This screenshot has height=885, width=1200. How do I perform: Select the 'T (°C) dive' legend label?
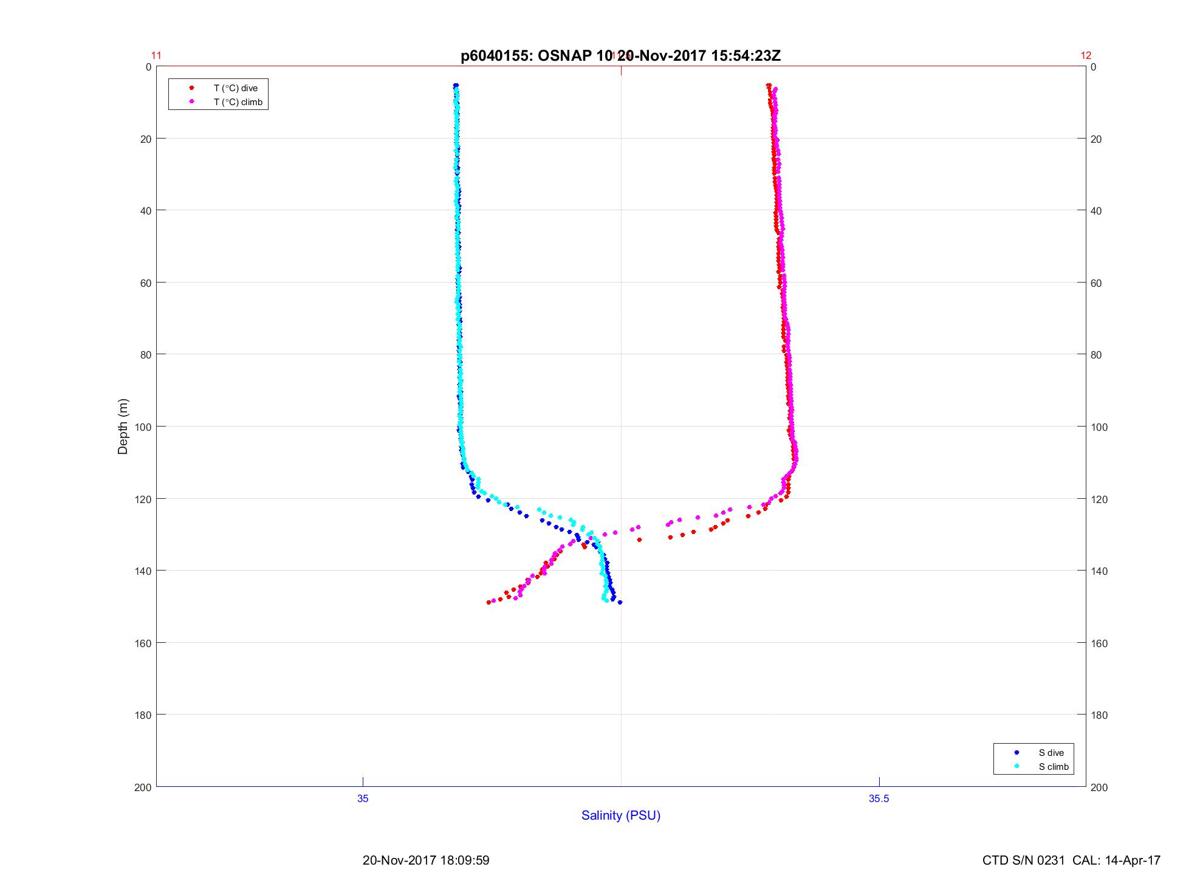tap(235, 88)
